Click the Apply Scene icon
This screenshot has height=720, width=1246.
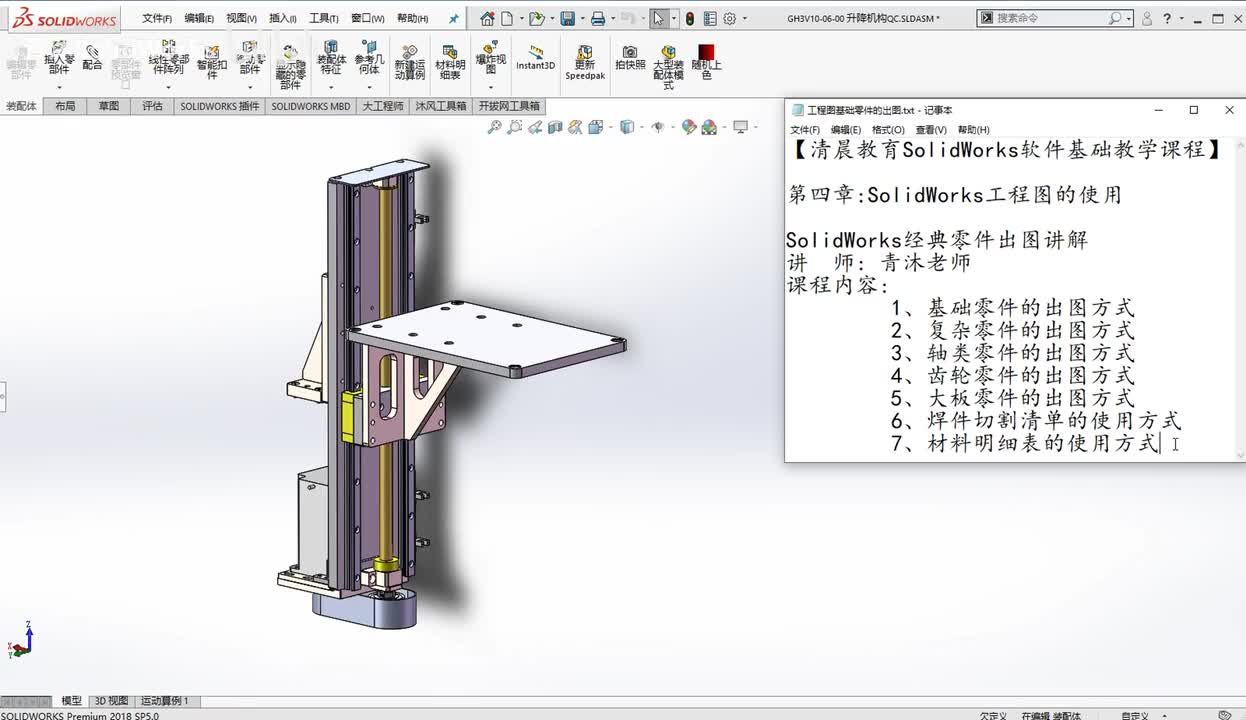709,127
